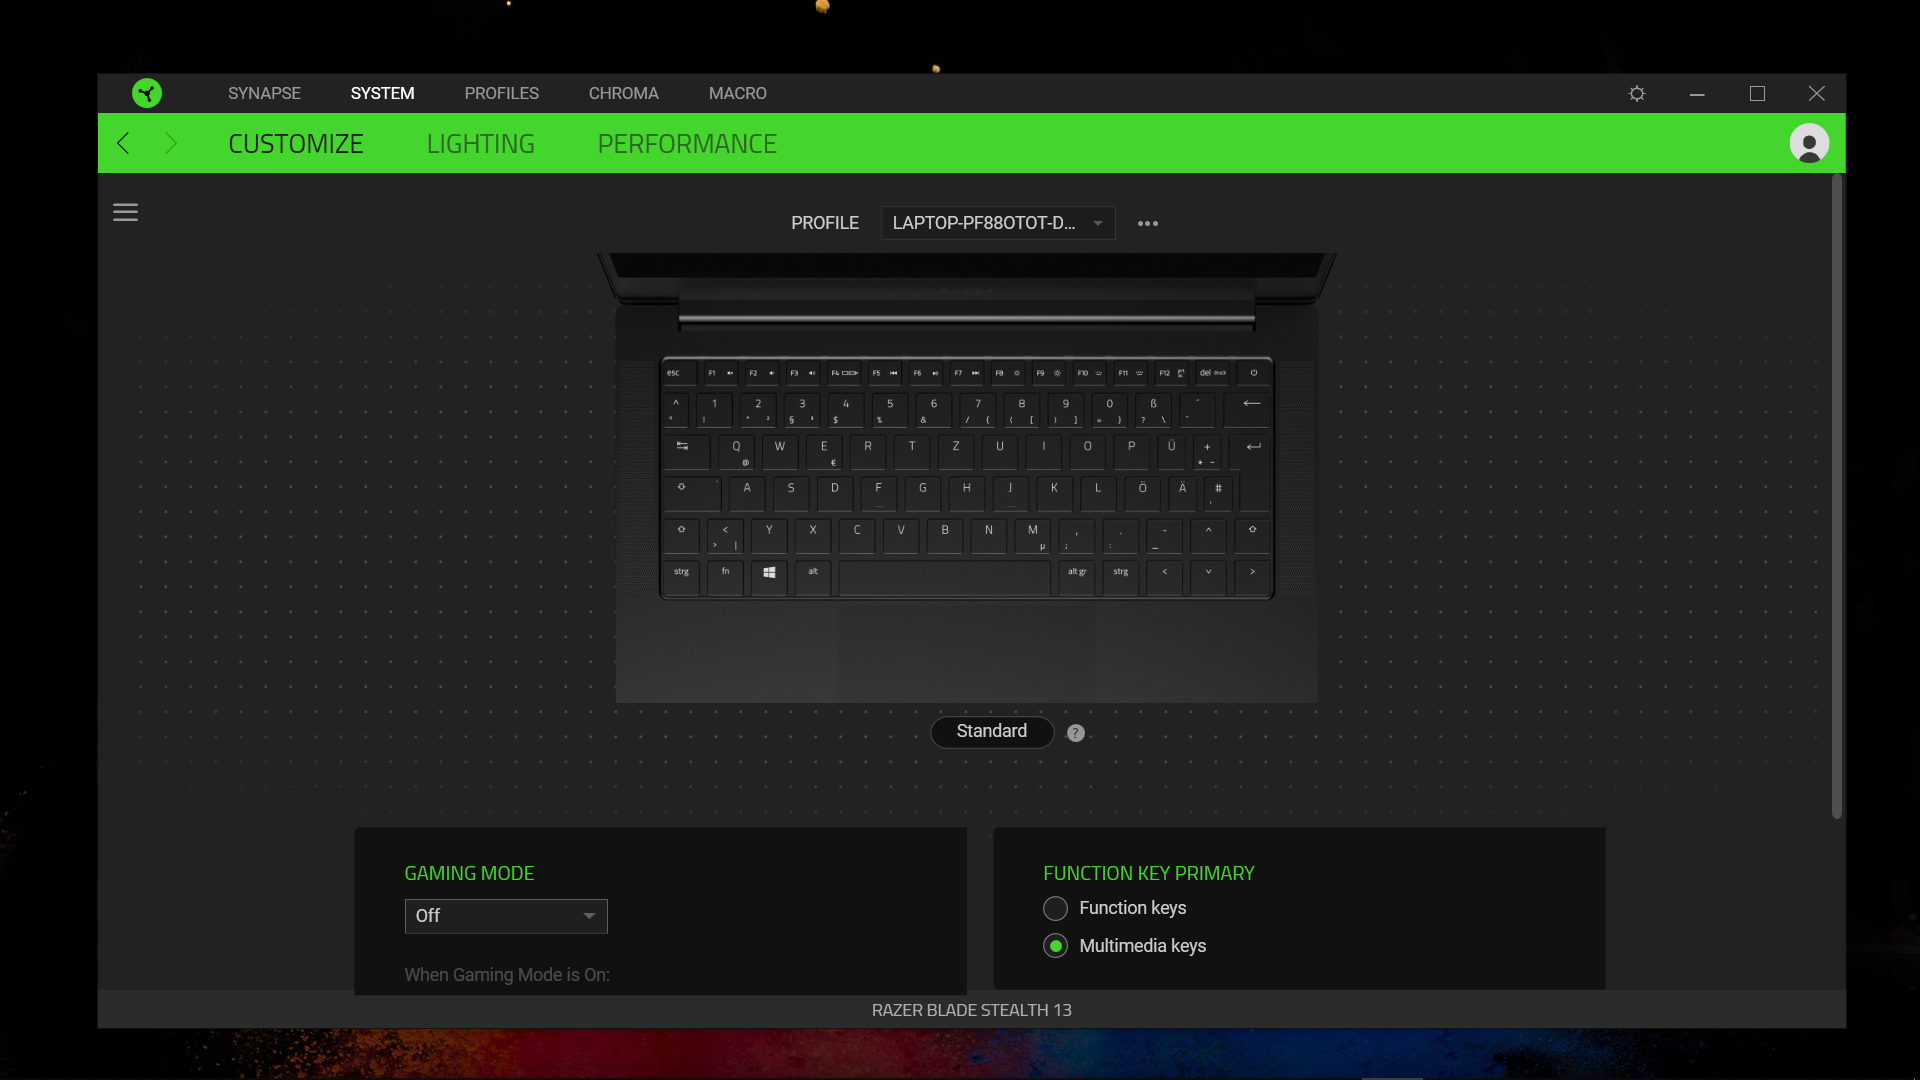1920x1080 pixels.
Task: Select the F8 brightness down key
Action: pos(1008,374)
